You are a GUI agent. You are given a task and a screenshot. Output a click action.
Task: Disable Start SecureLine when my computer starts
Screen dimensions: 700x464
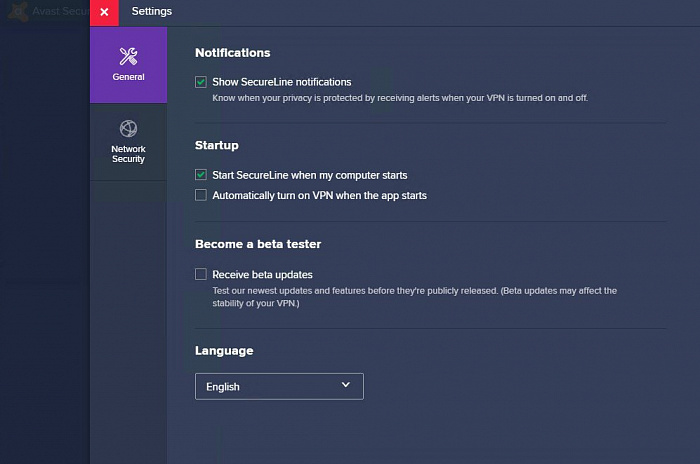tap(201, 175)
